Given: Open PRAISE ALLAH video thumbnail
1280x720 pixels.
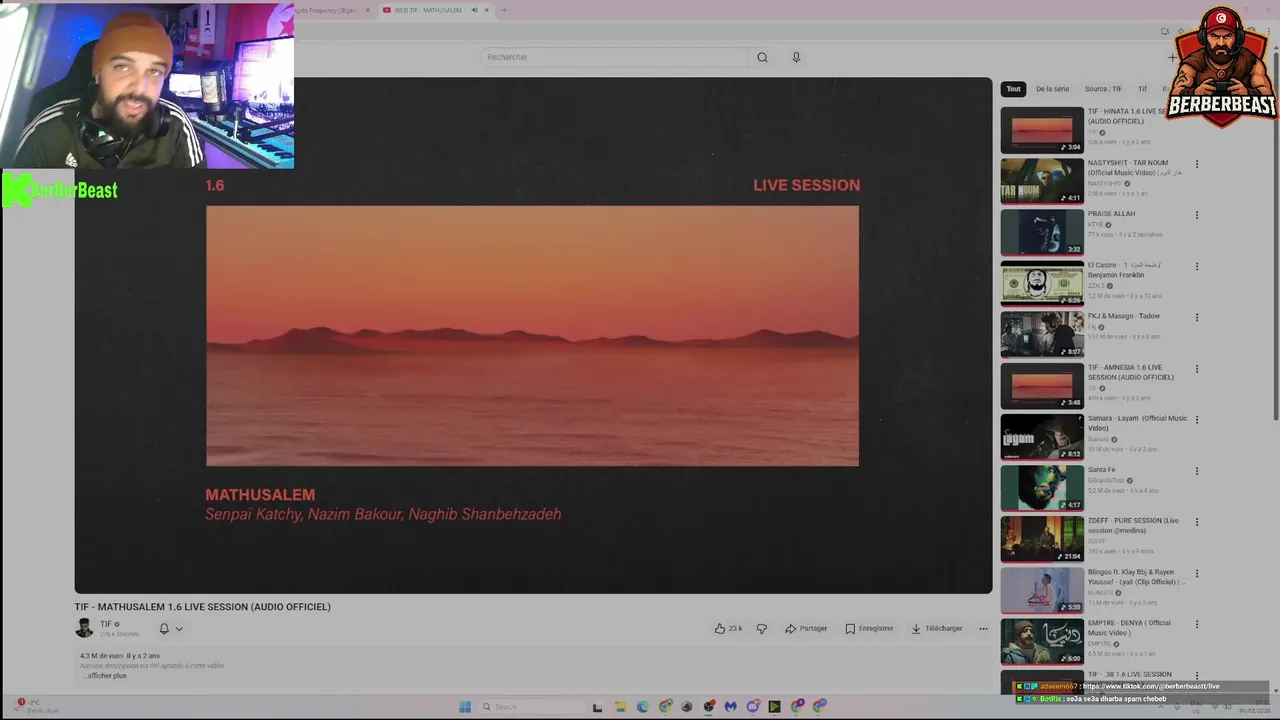Looking at the screenshot, I should click(x=1042, y=232).
